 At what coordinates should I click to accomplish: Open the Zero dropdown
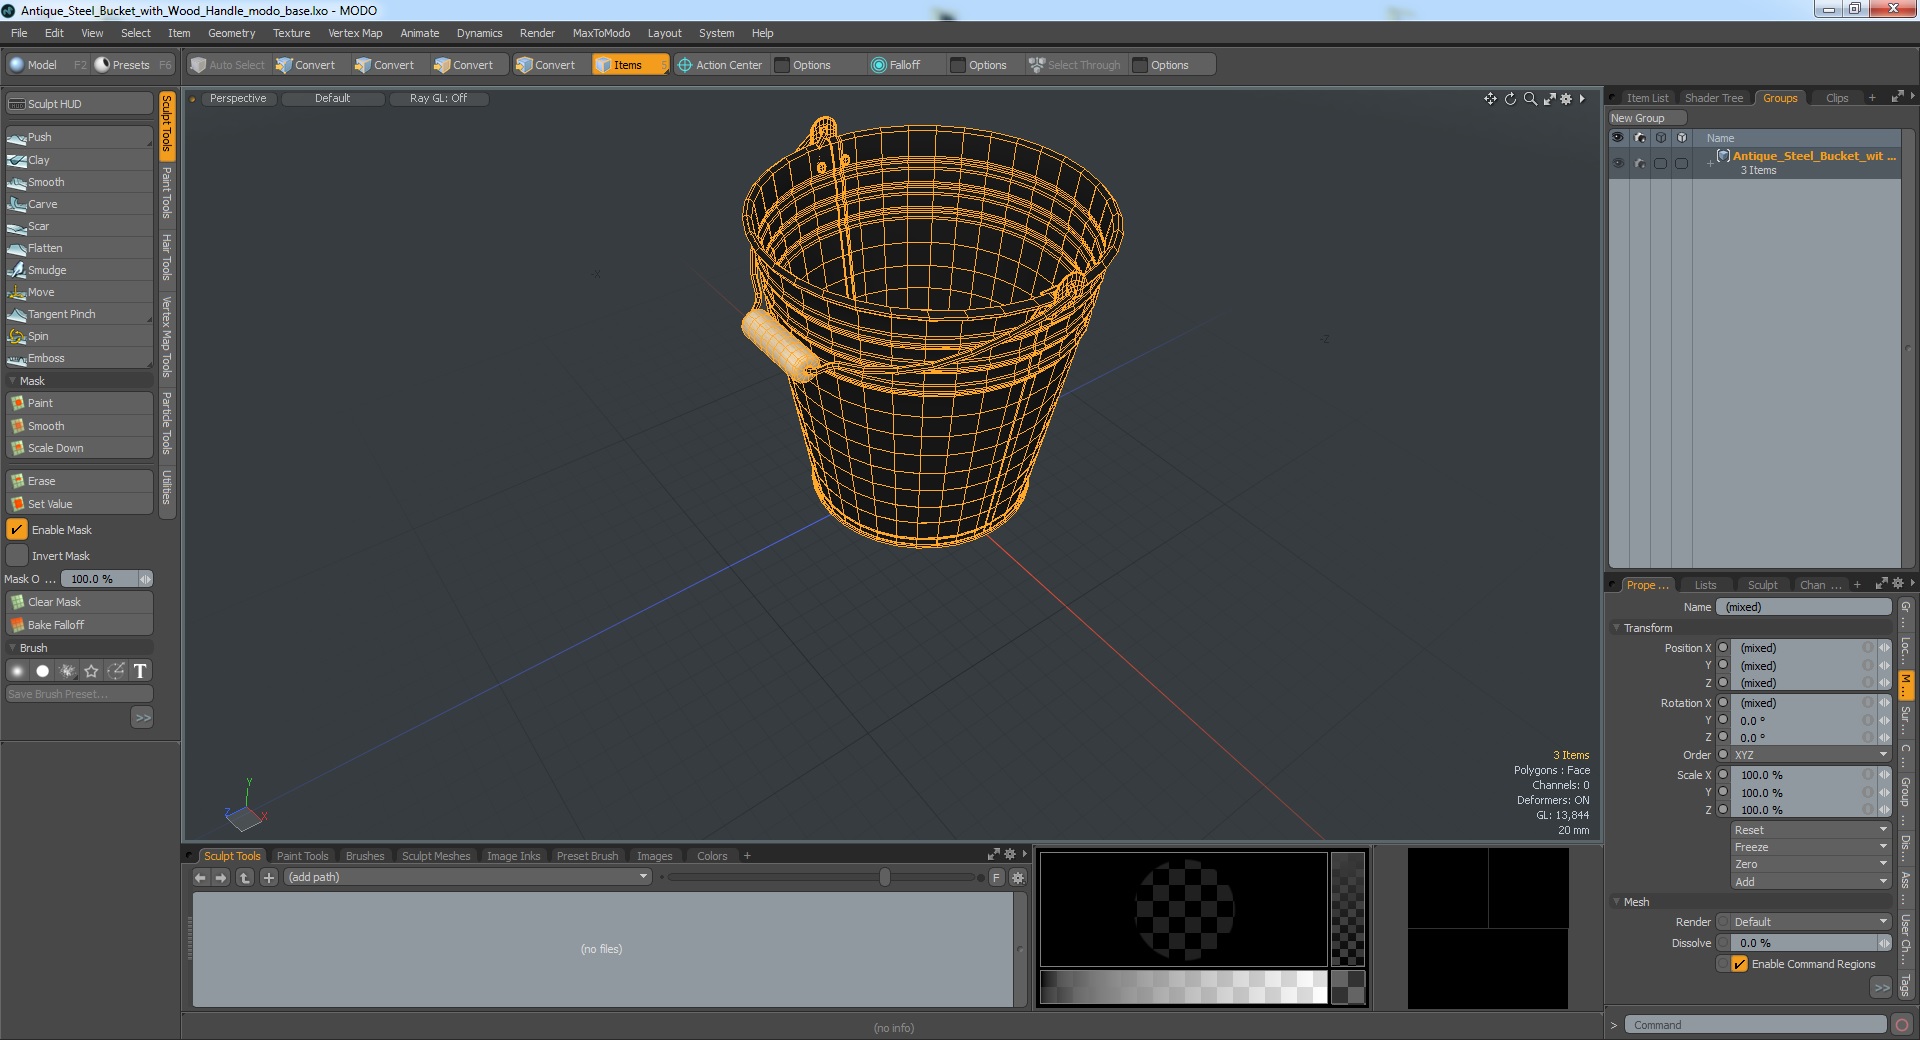[1810, 864]
